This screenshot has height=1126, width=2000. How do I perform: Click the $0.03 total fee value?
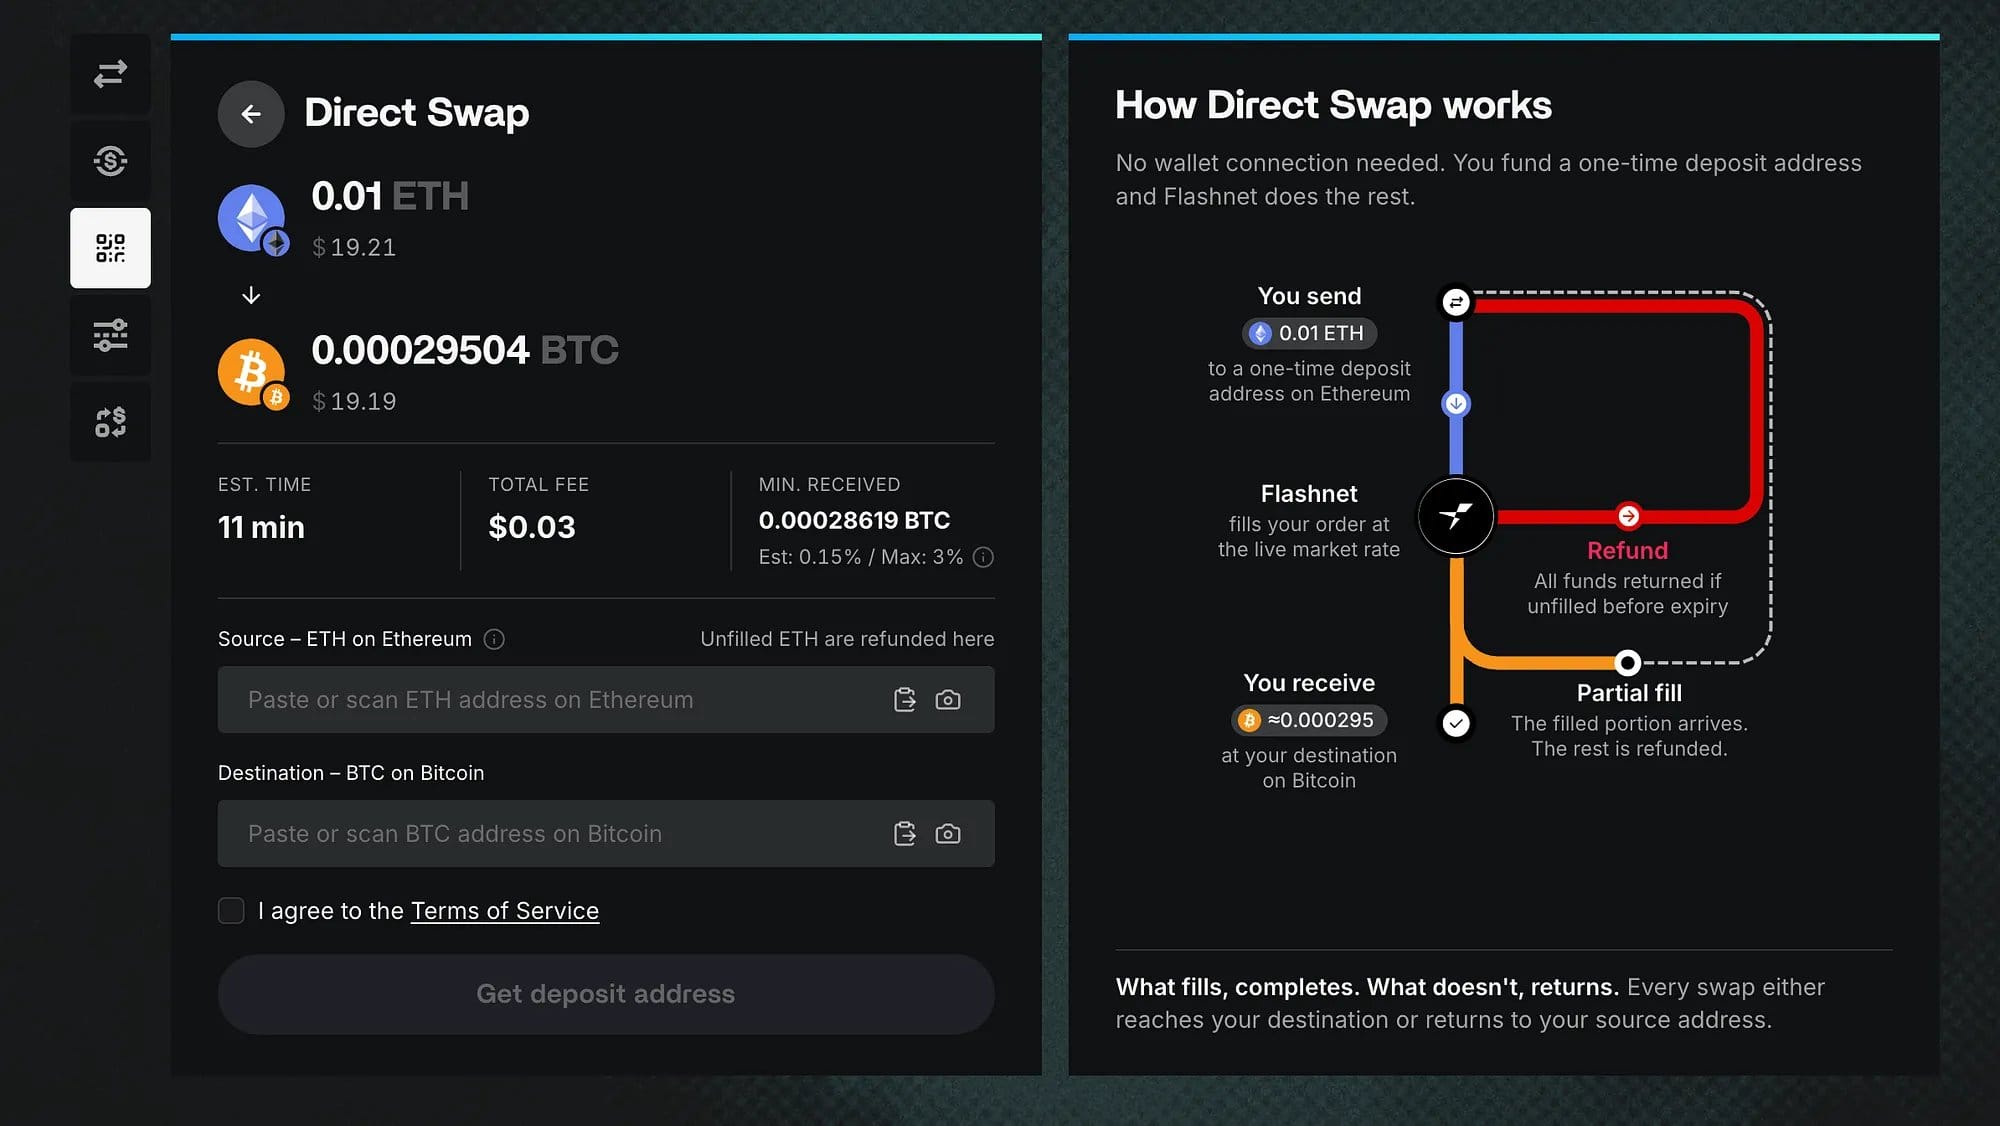(532, 527)
